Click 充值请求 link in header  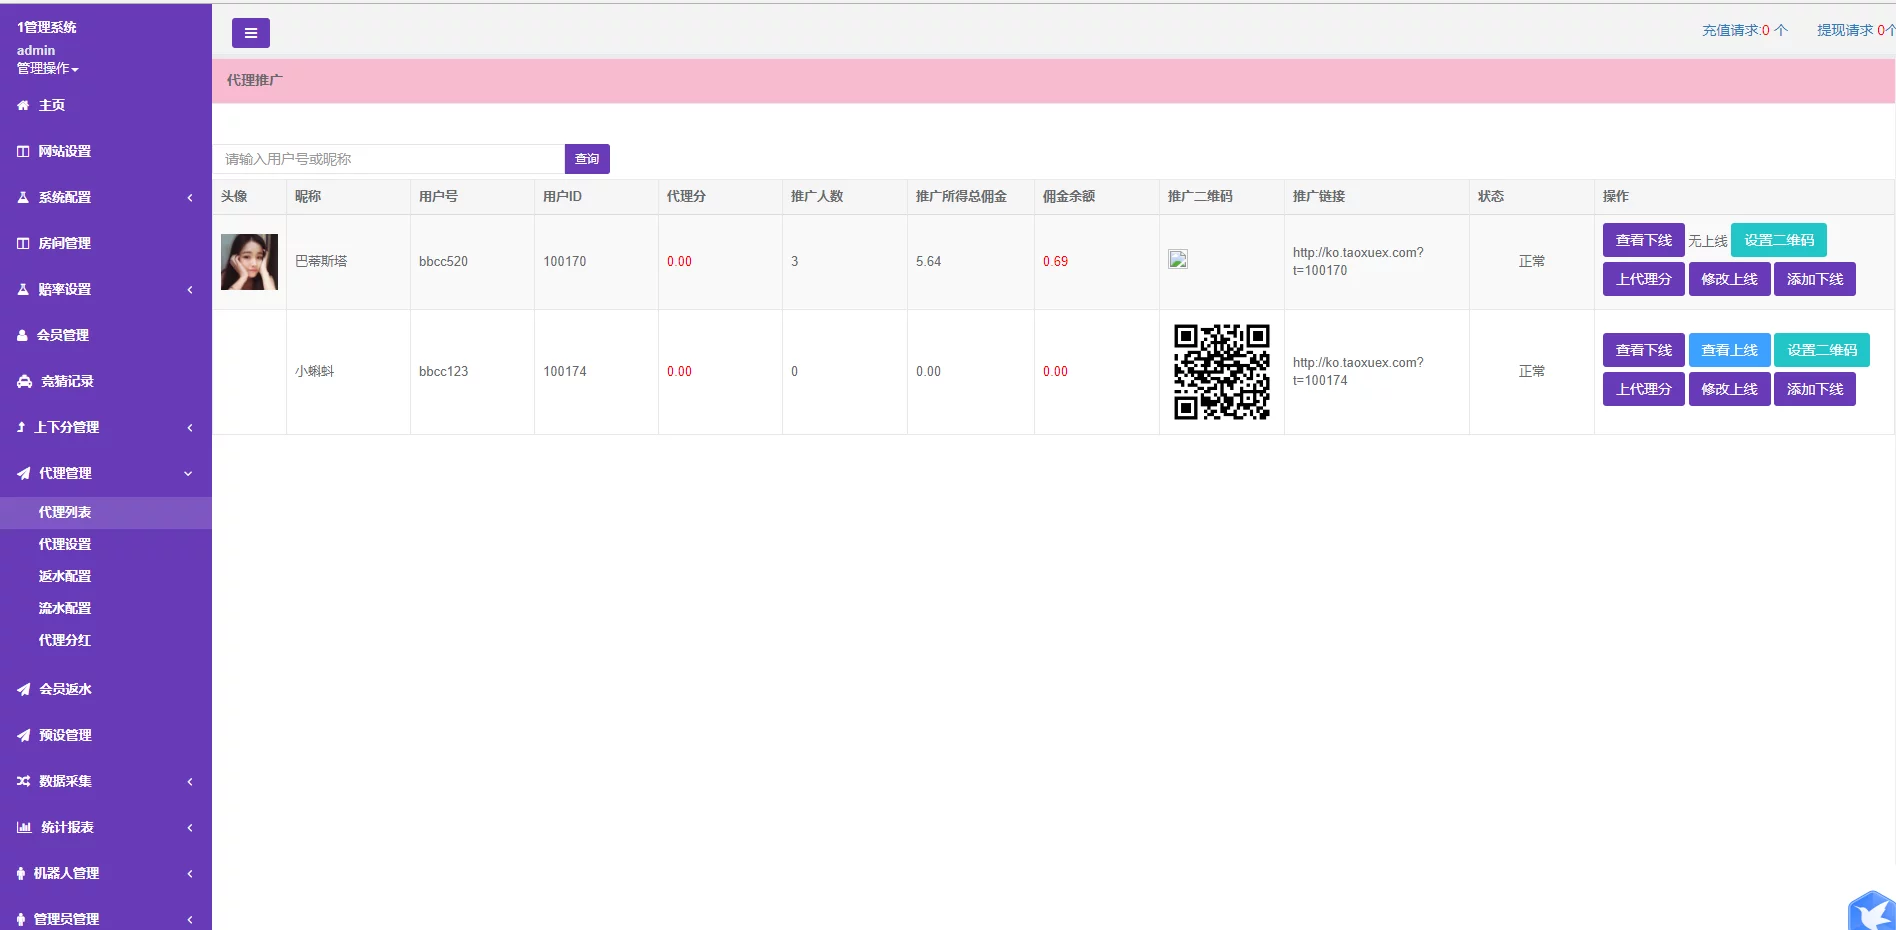(1745, 30)
